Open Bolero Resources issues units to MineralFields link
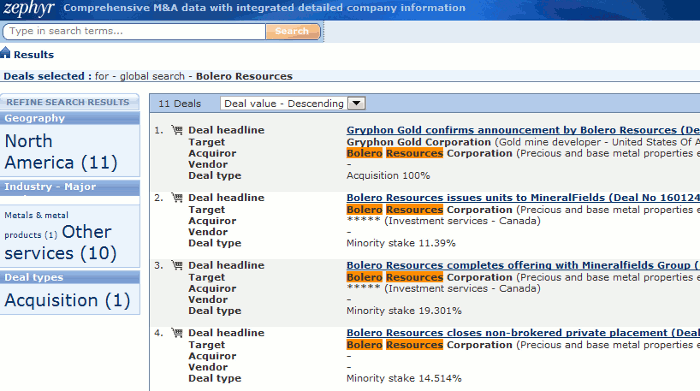700x391 pixels. (523, 197)
